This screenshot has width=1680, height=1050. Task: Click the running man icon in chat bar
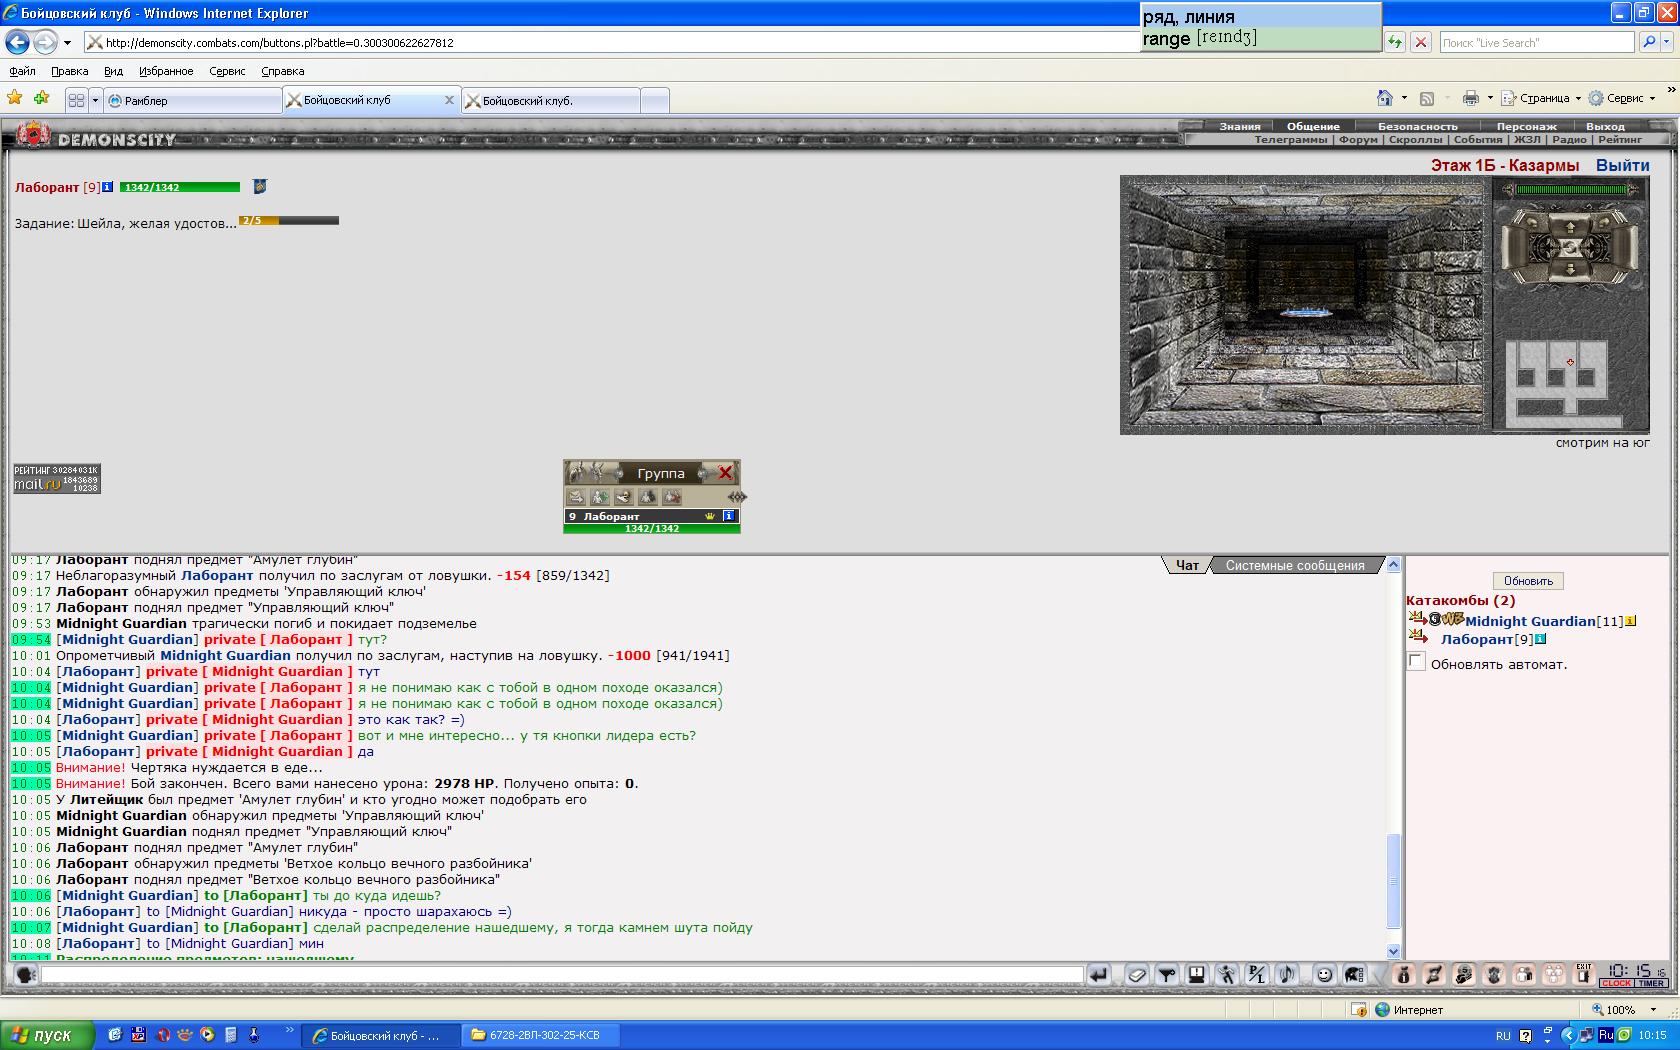pos(1226,974)
